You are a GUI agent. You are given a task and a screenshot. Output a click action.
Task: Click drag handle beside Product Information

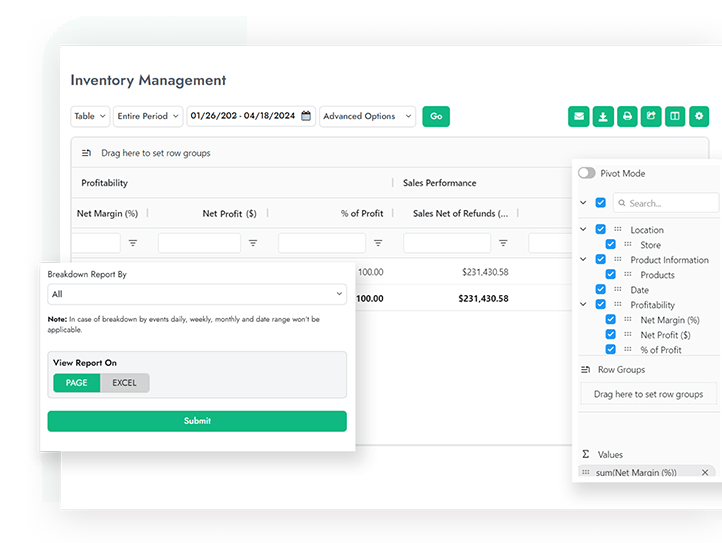click(618, 259)
